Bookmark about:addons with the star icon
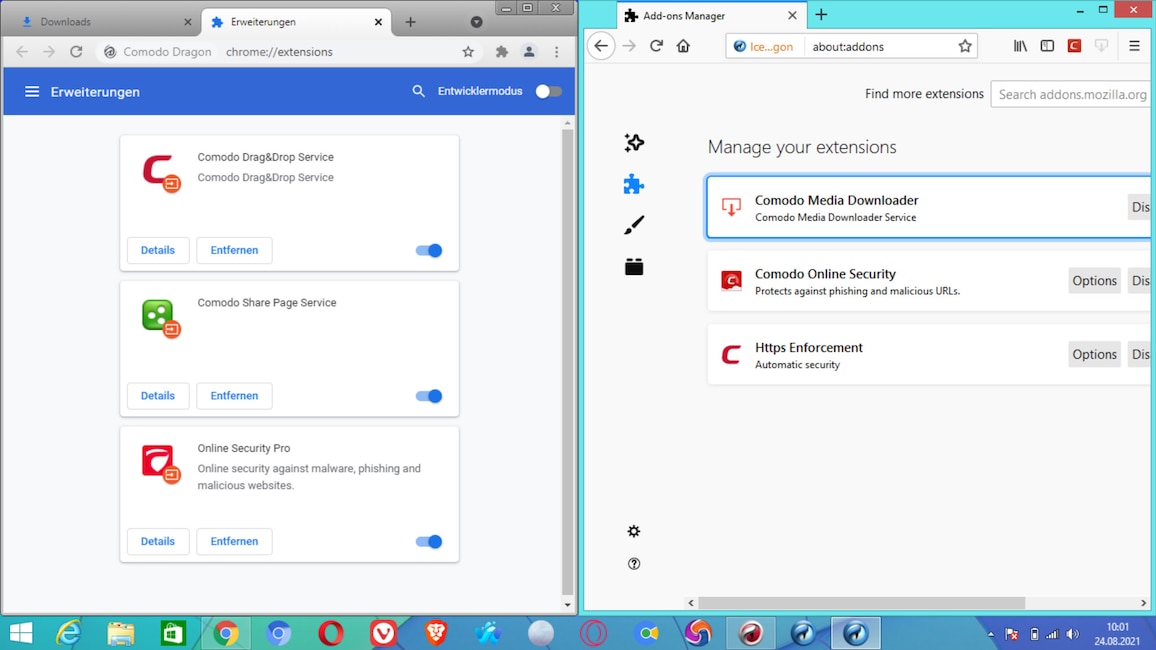 (965, 46)
